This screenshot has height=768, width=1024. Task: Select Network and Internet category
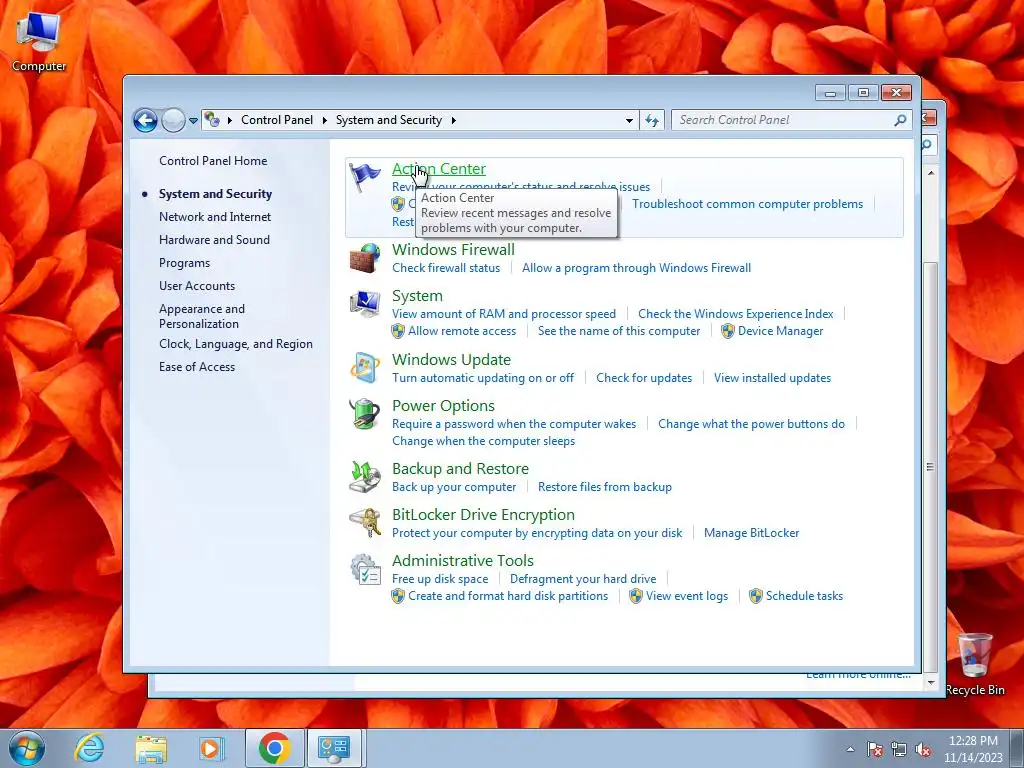click(215, 217)
